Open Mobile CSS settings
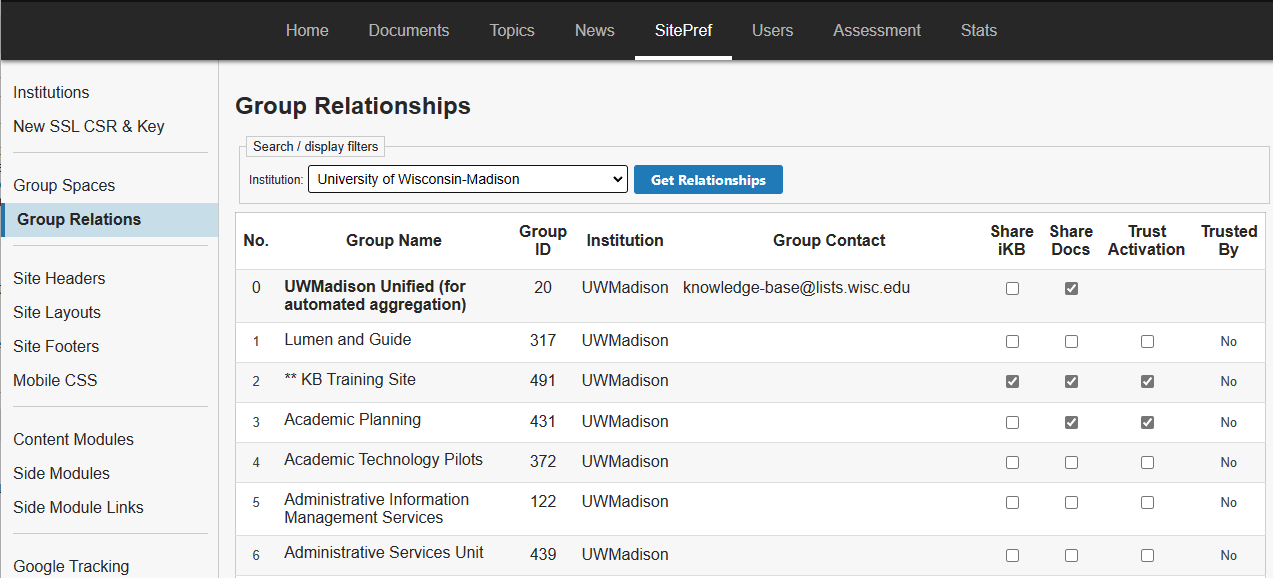1273x578 pixels. [x=55, y=380]
